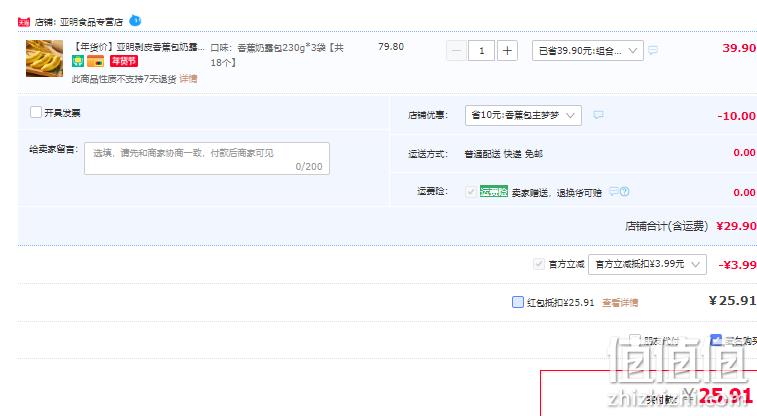Viewport: 757px width, 416px height.
Task: Tick the 朋友代付 checkbox
Action: (x=635, y=340)
